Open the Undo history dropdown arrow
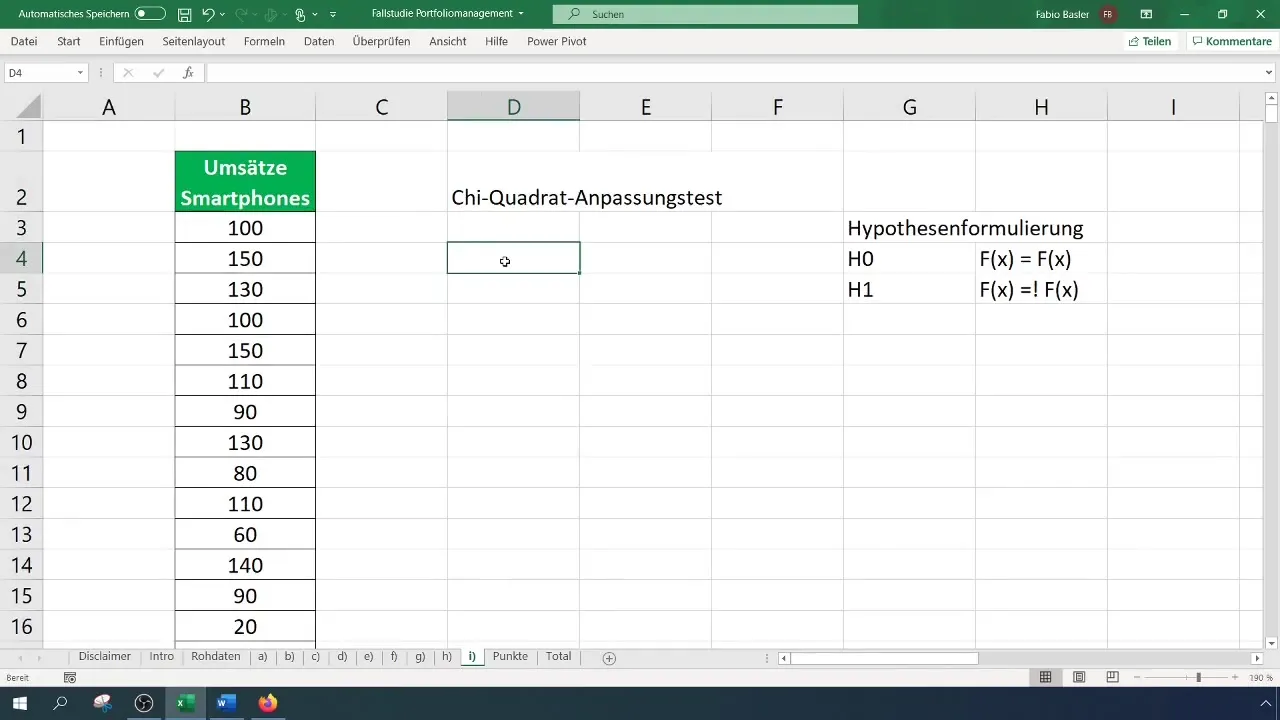The image size is (1280, 720). [222, 14]
